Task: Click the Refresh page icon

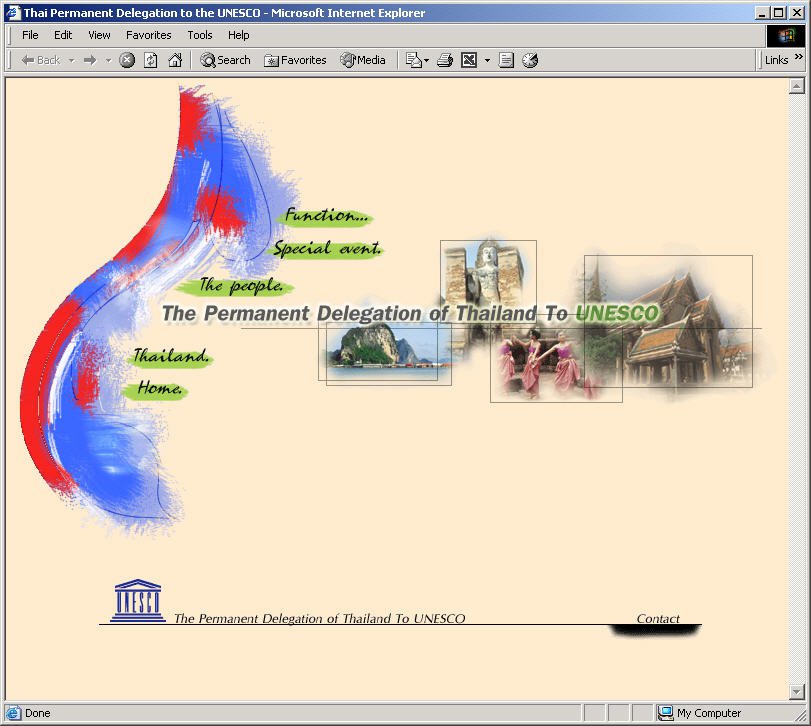Action: pos(151,60)
